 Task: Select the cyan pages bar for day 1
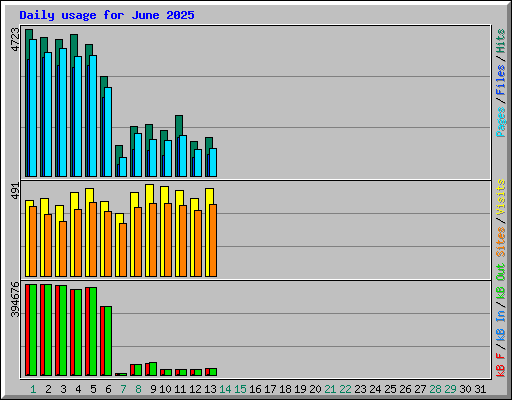coord(33,108)
